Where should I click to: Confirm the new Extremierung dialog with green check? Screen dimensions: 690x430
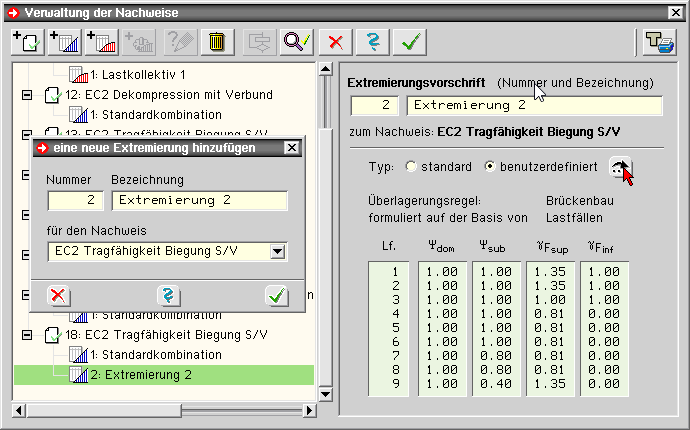277,295
